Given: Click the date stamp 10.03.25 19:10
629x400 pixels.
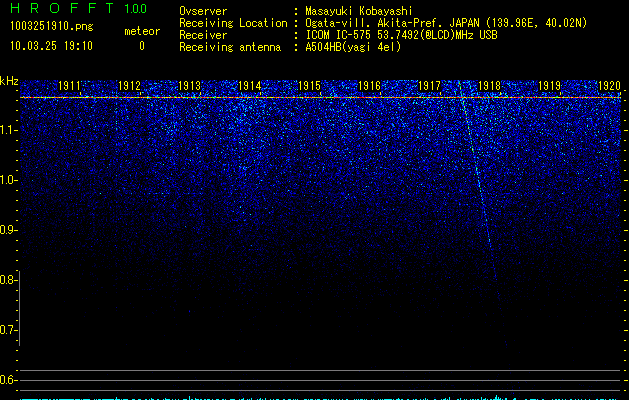Looking at the screenshot, I should pos(51,46).
